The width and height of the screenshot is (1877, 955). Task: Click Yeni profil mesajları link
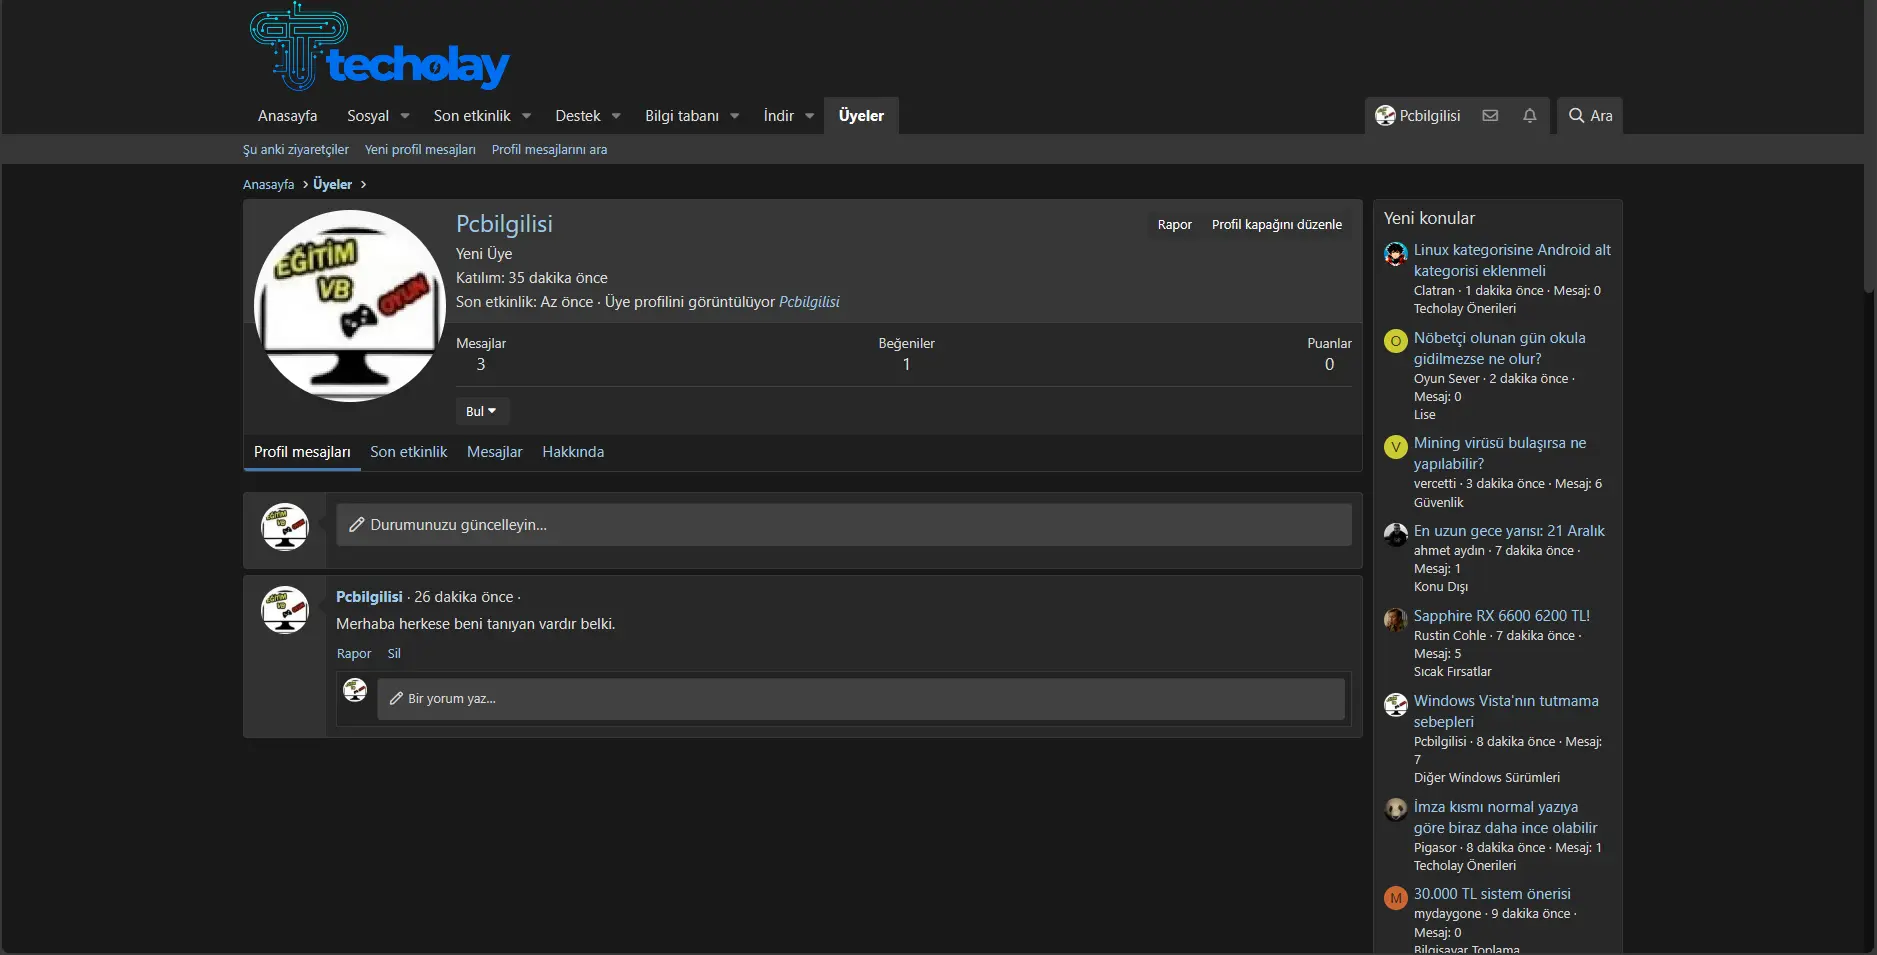(420, 150)
